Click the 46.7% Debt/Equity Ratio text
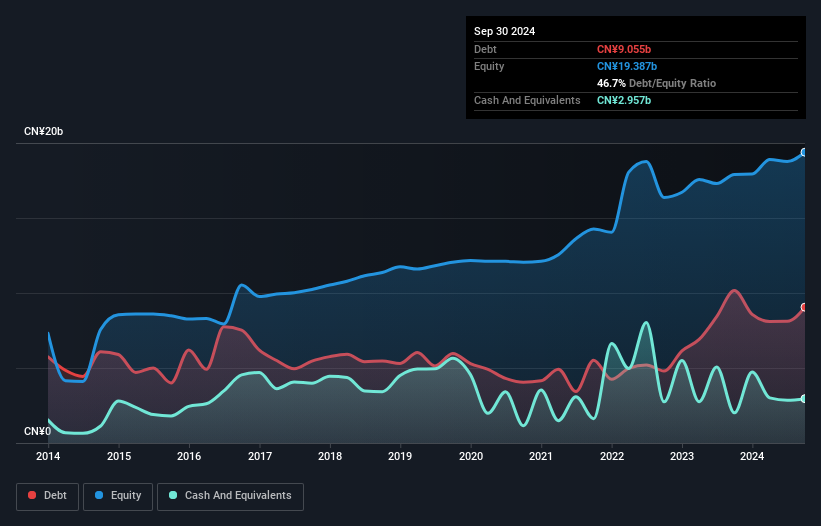 coord(656,83)
